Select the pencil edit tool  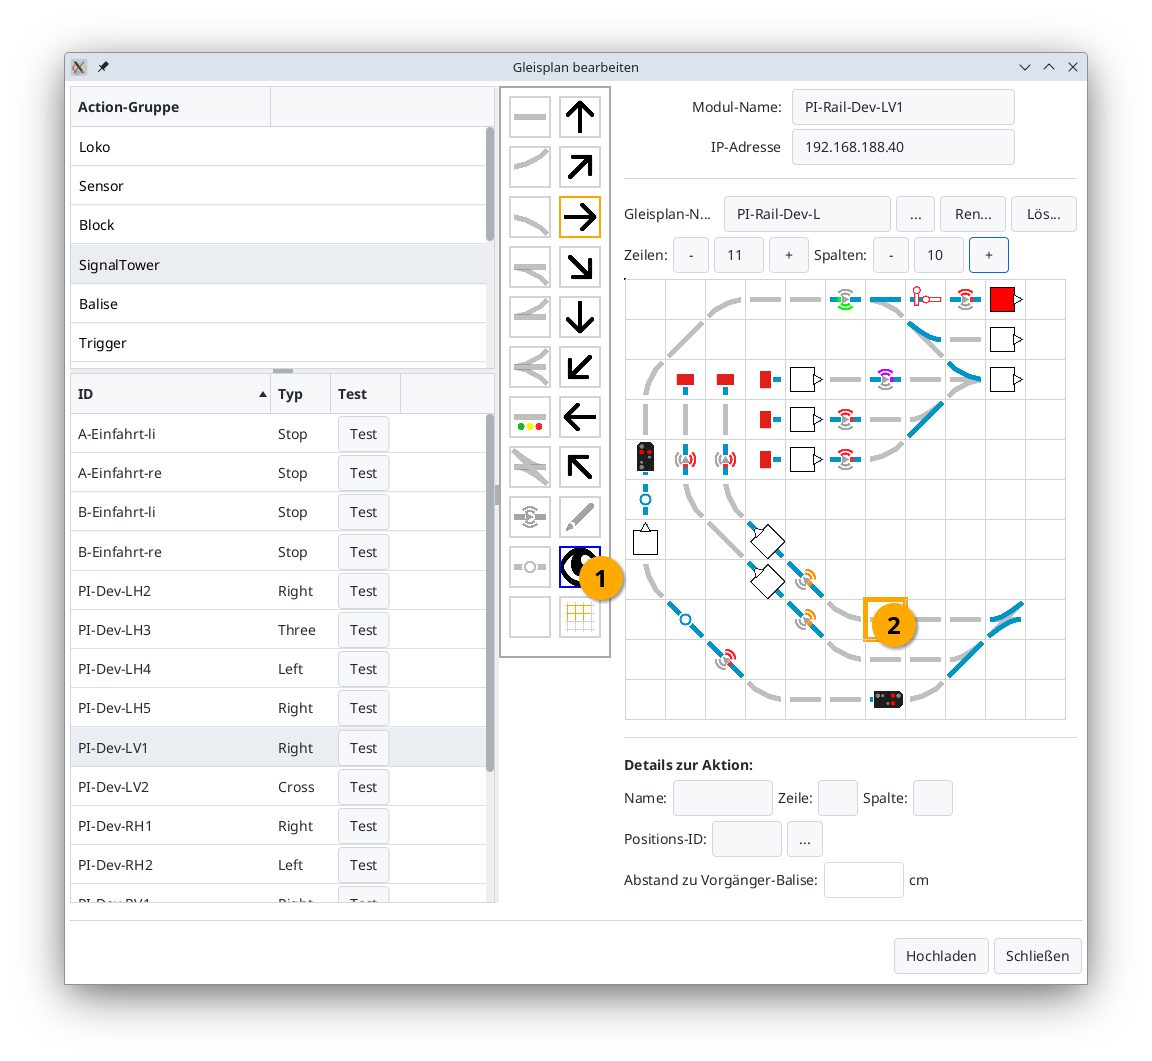[580, 516]
